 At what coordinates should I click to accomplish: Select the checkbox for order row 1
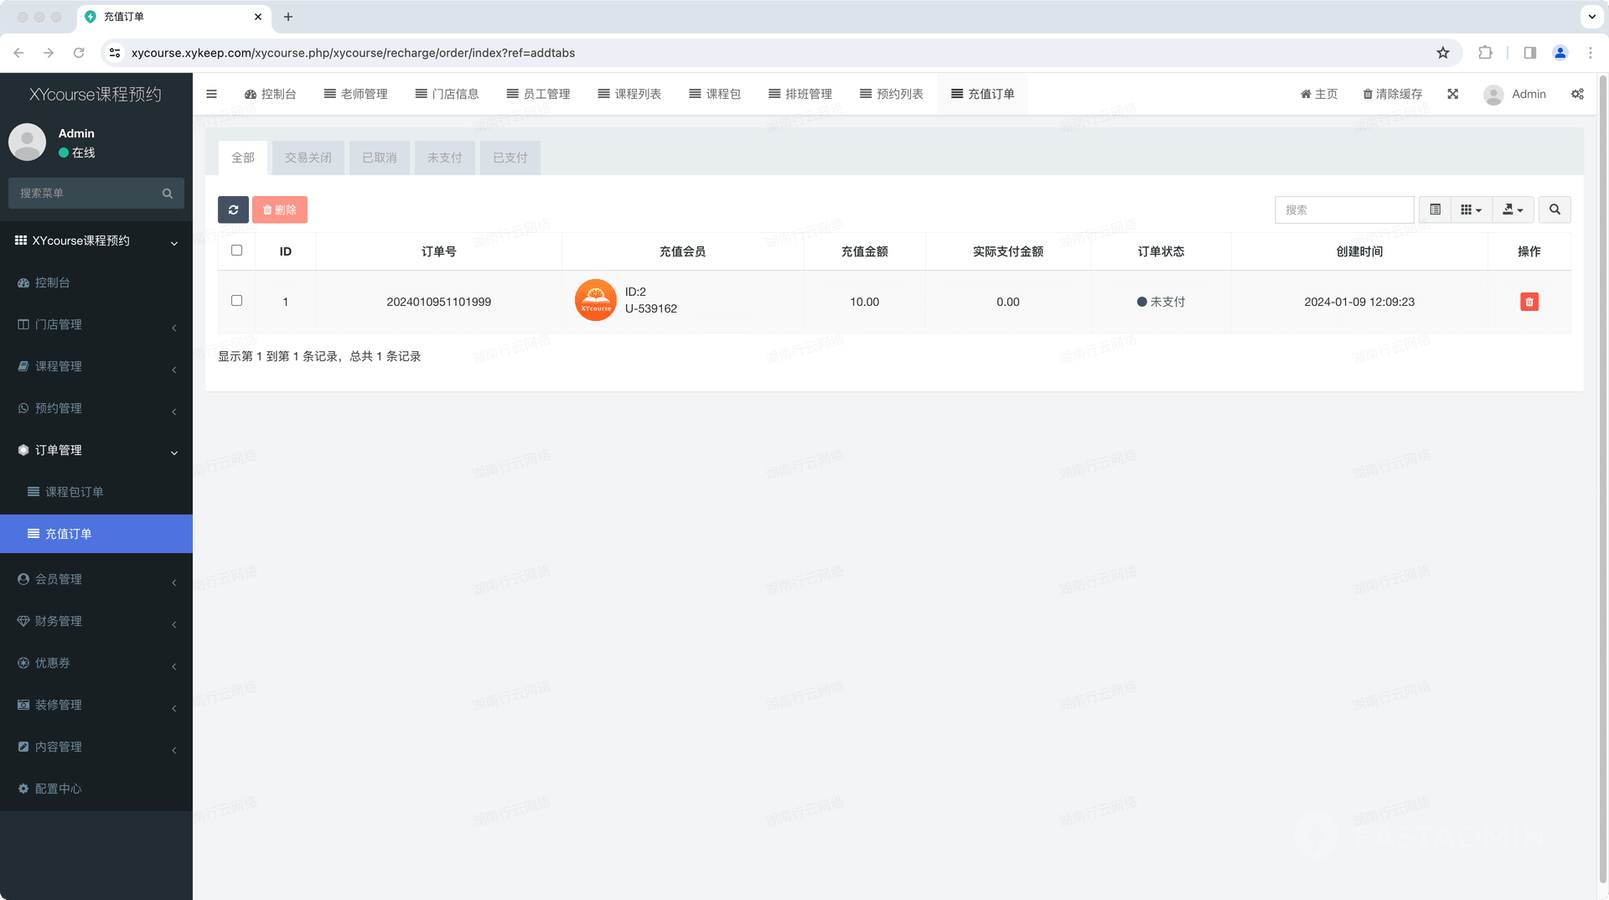[x=237, y=301]
